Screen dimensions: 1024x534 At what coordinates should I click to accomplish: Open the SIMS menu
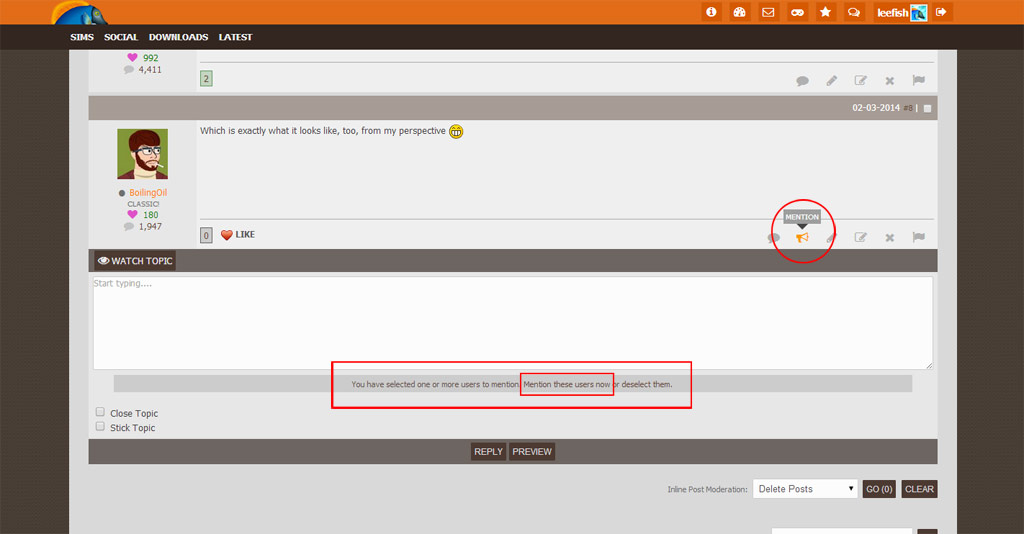pyautogui.click(x=81, y=37)
